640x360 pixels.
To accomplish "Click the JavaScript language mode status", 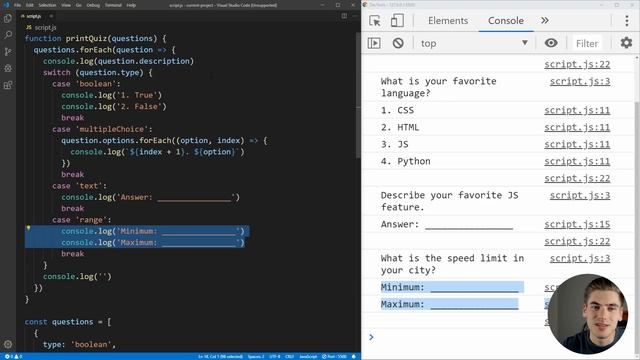I will click(308, 356).
